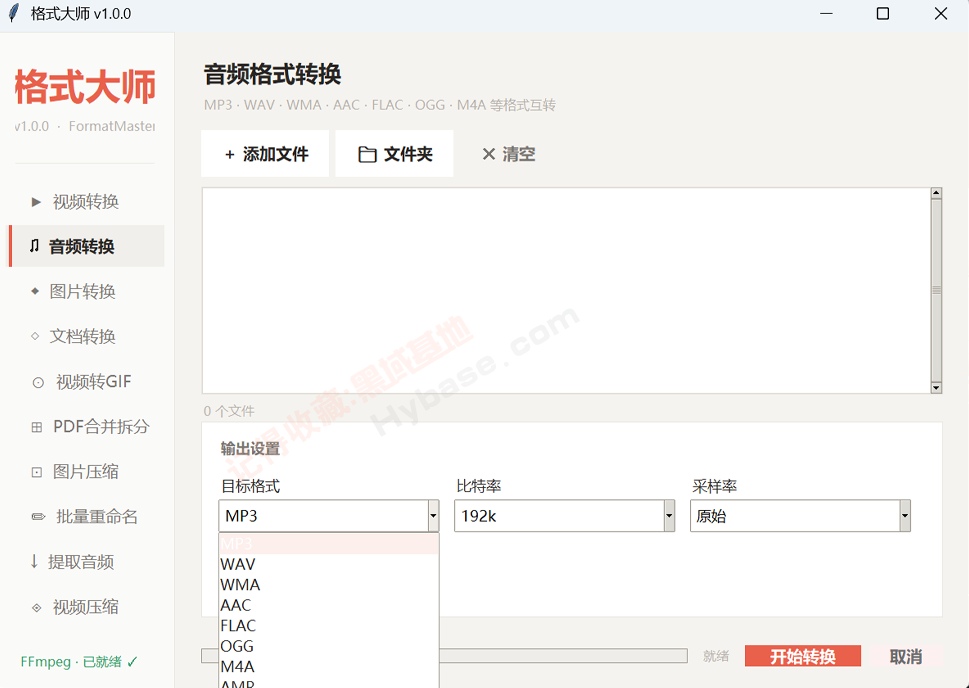Click the square icon beside 图片压缩
The height and width of the screenshot is (688, 969).
(x=36, y=472)
